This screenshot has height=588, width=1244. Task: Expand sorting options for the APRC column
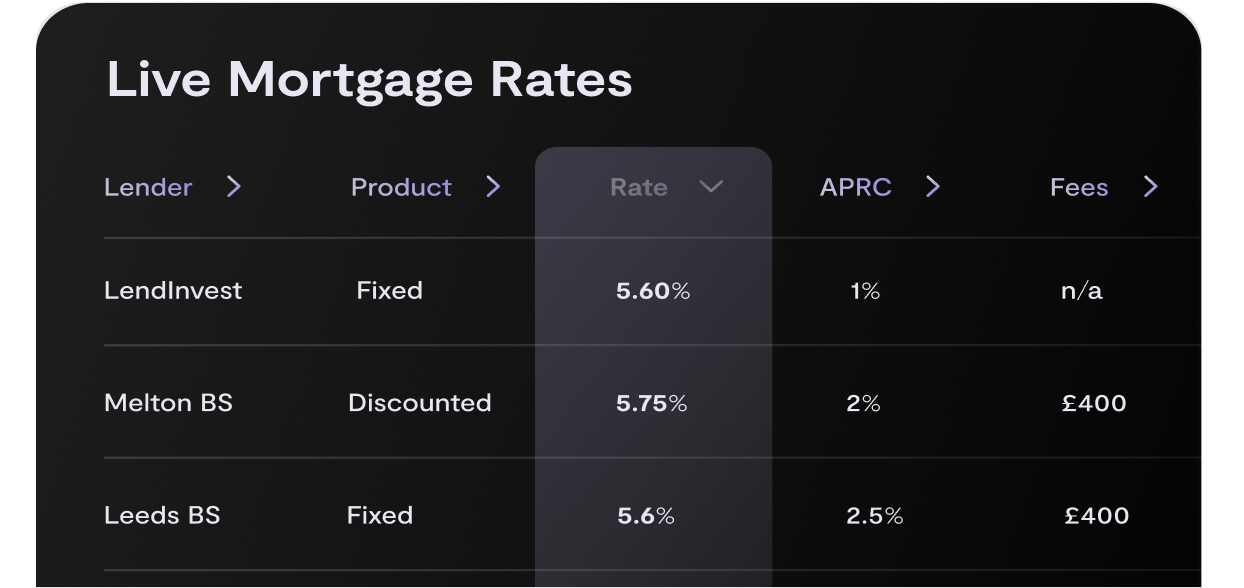(933, 187)
